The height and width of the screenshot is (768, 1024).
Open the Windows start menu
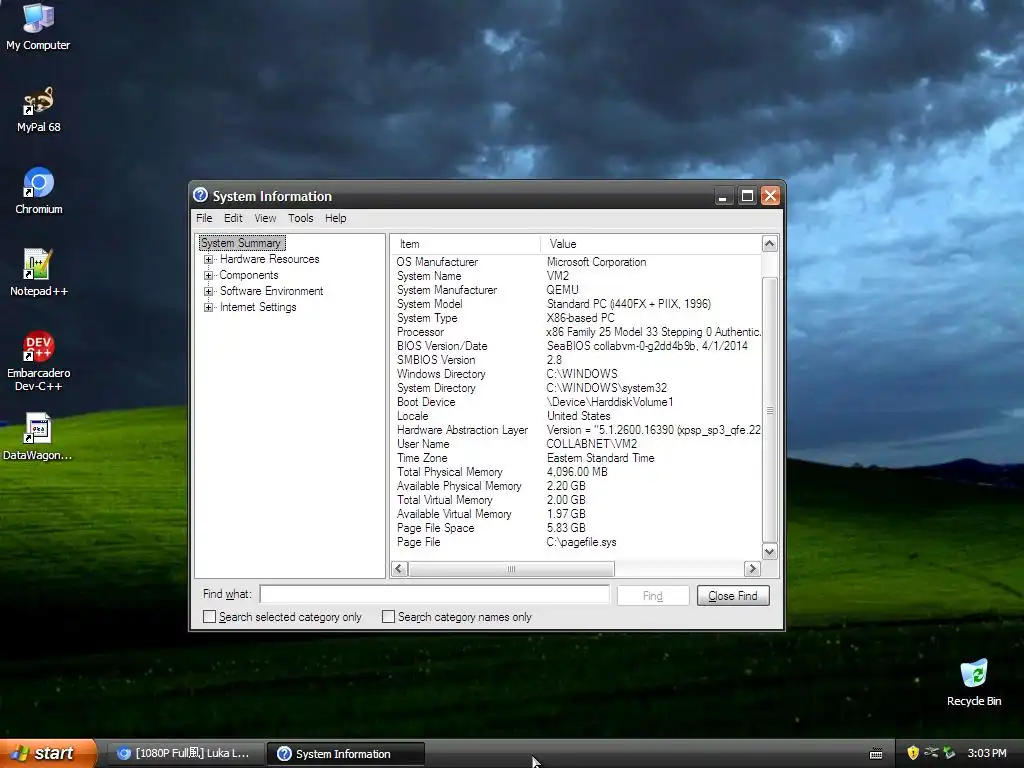click(48, 753)
